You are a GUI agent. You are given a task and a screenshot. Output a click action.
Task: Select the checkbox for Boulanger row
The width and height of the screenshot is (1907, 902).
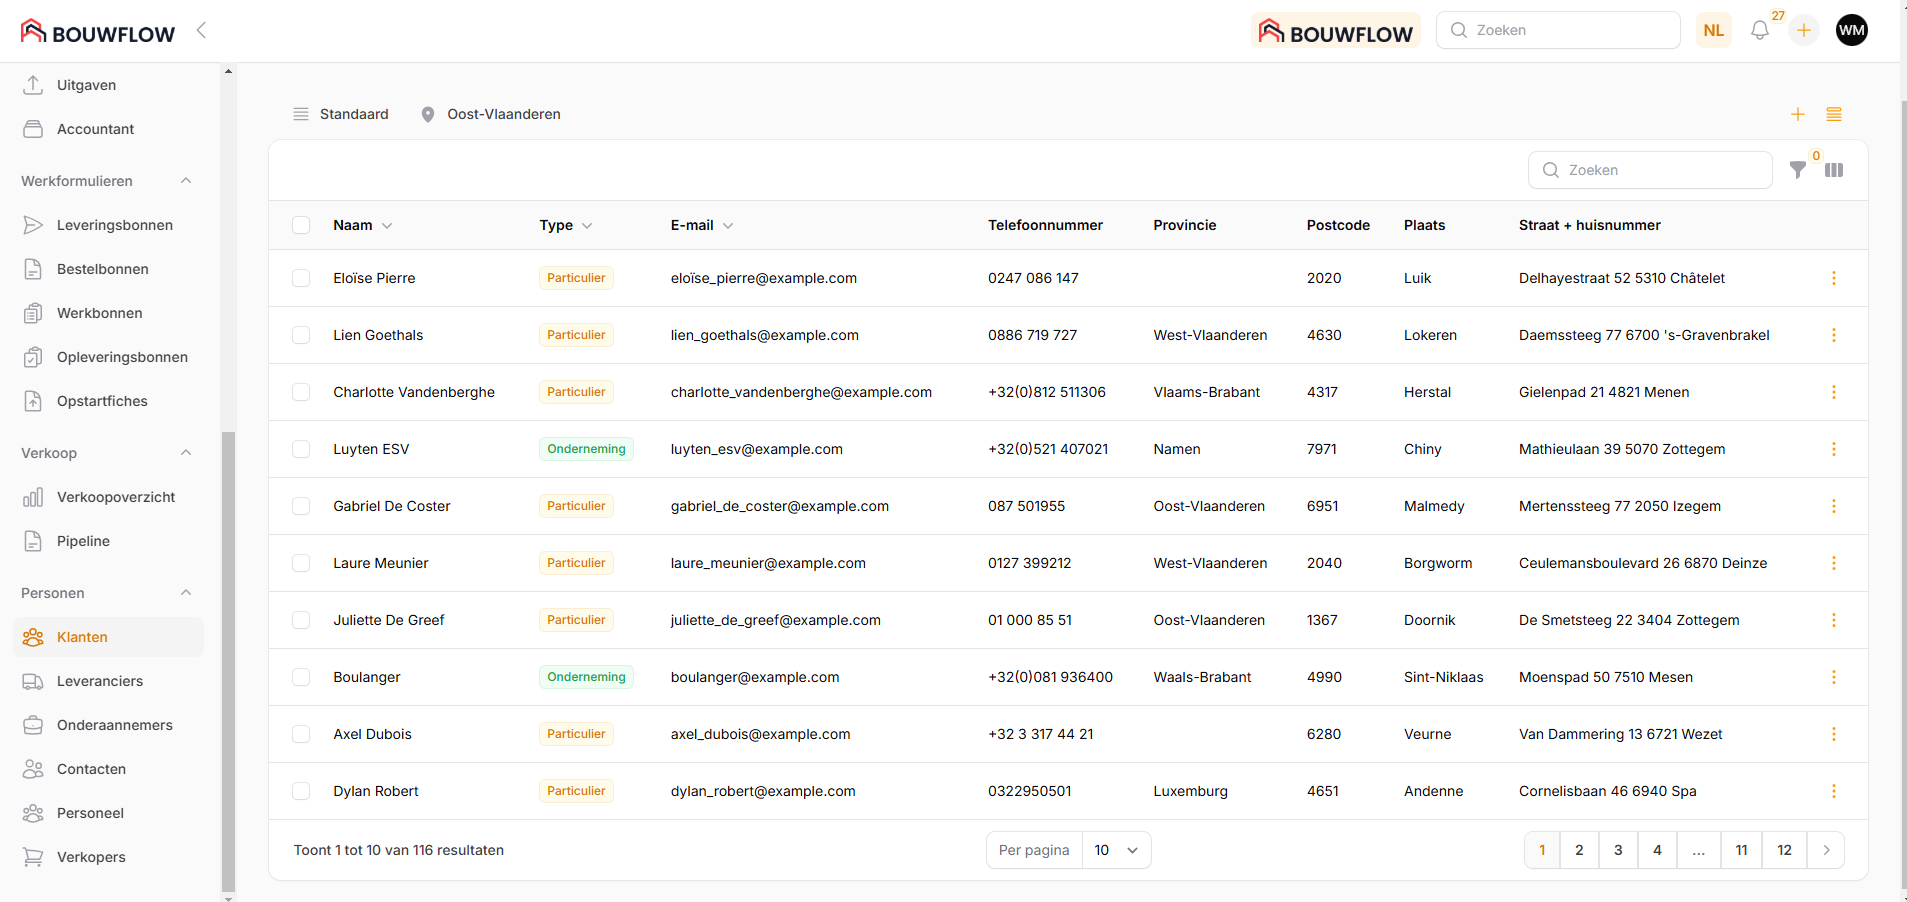point(301,677)
